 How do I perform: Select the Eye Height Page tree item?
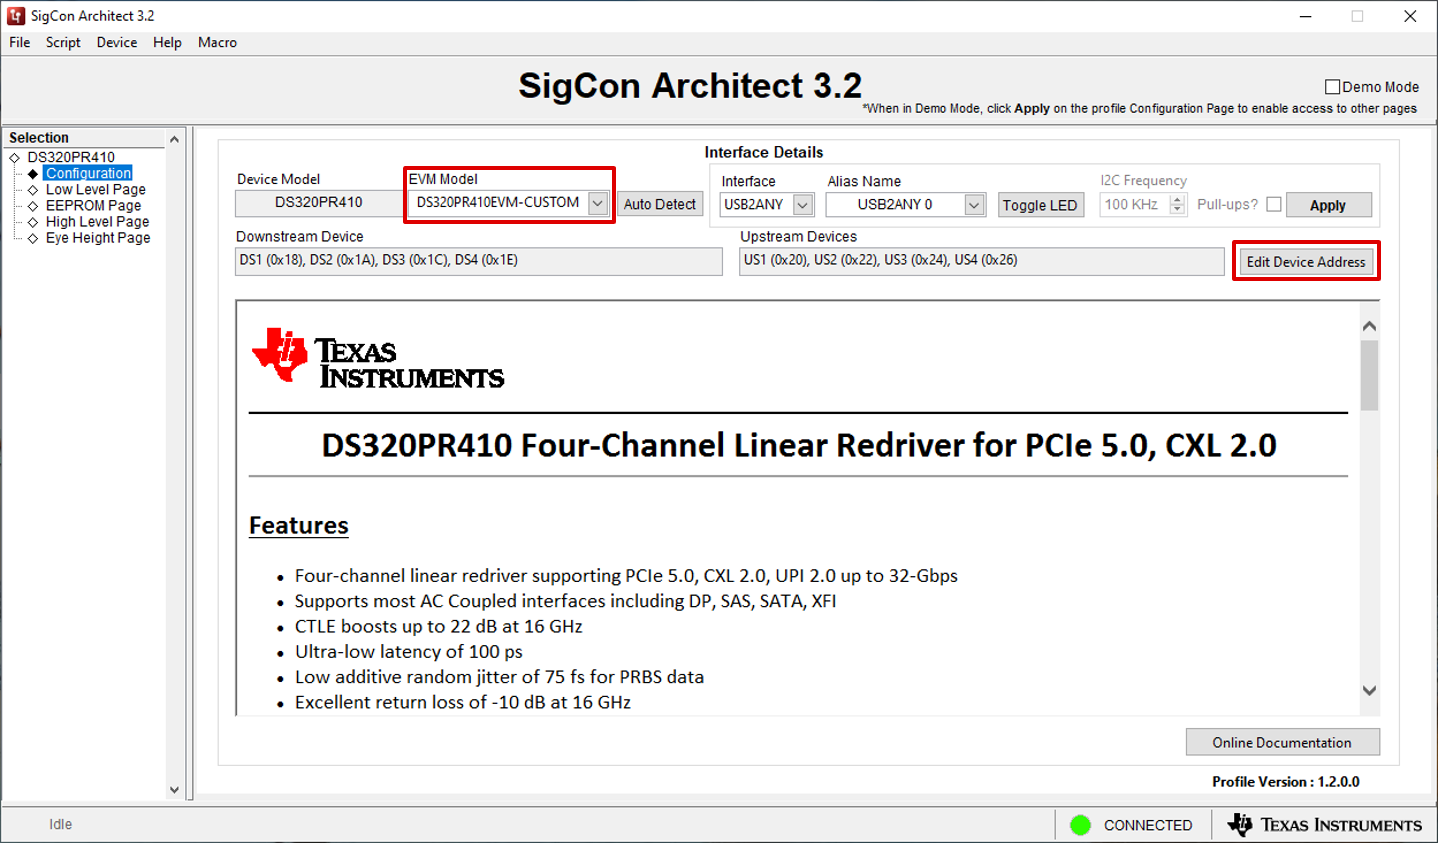point(97,238)
